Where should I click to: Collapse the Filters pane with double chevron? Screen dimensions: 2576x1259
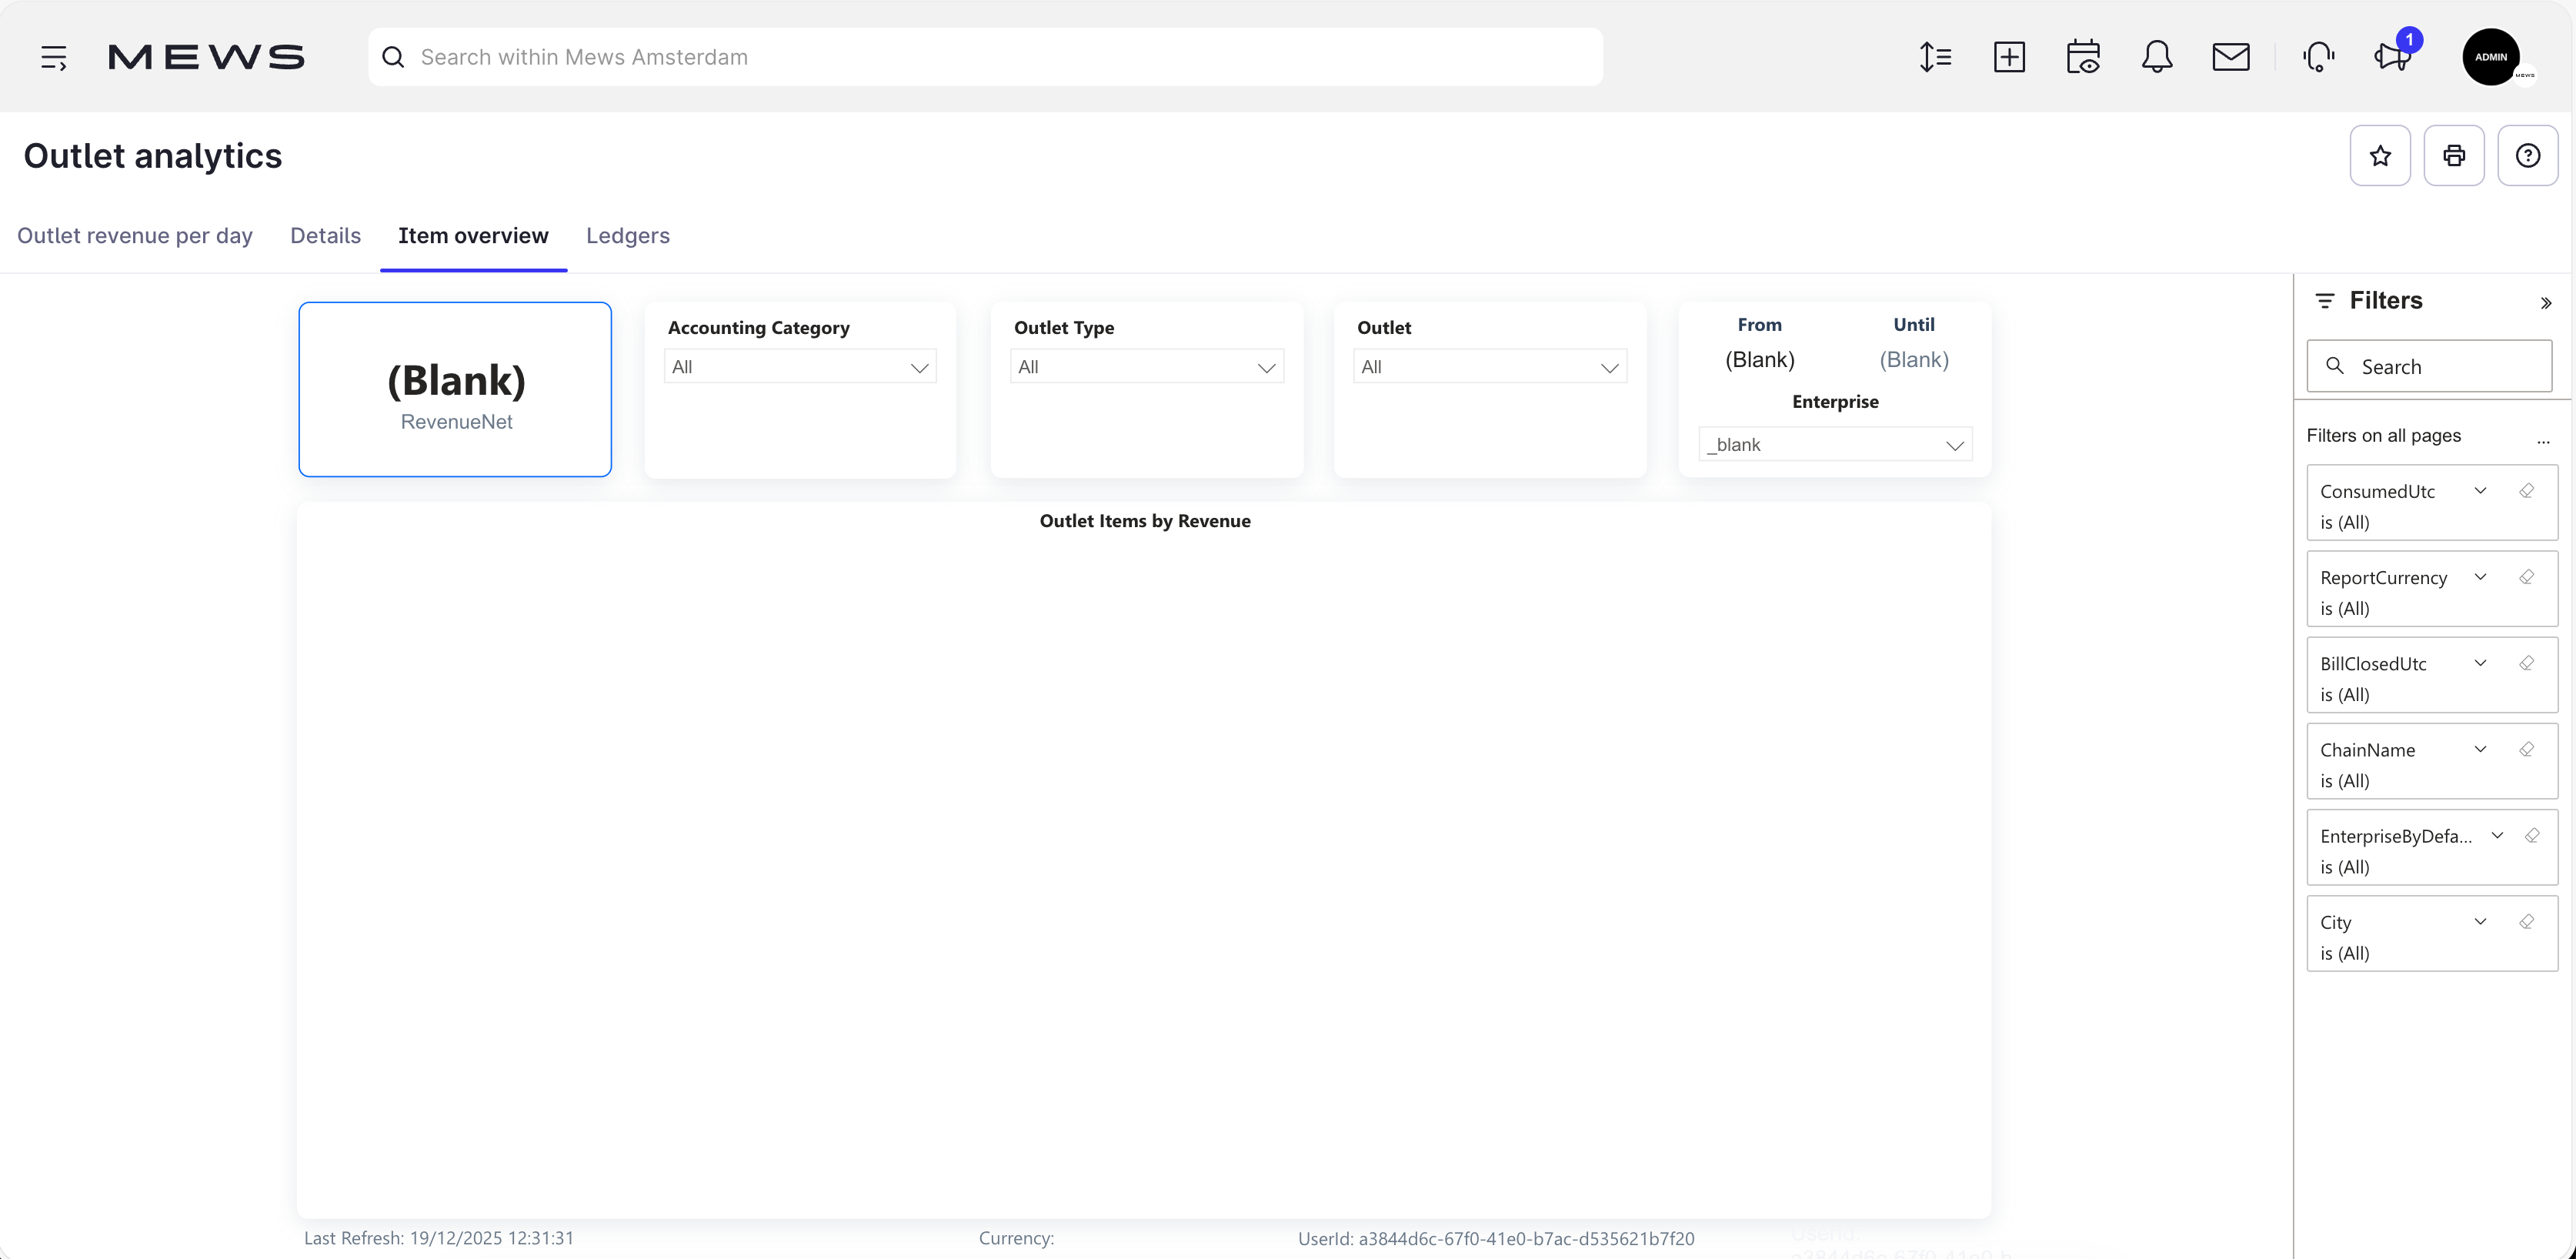tap(2546, 303)
